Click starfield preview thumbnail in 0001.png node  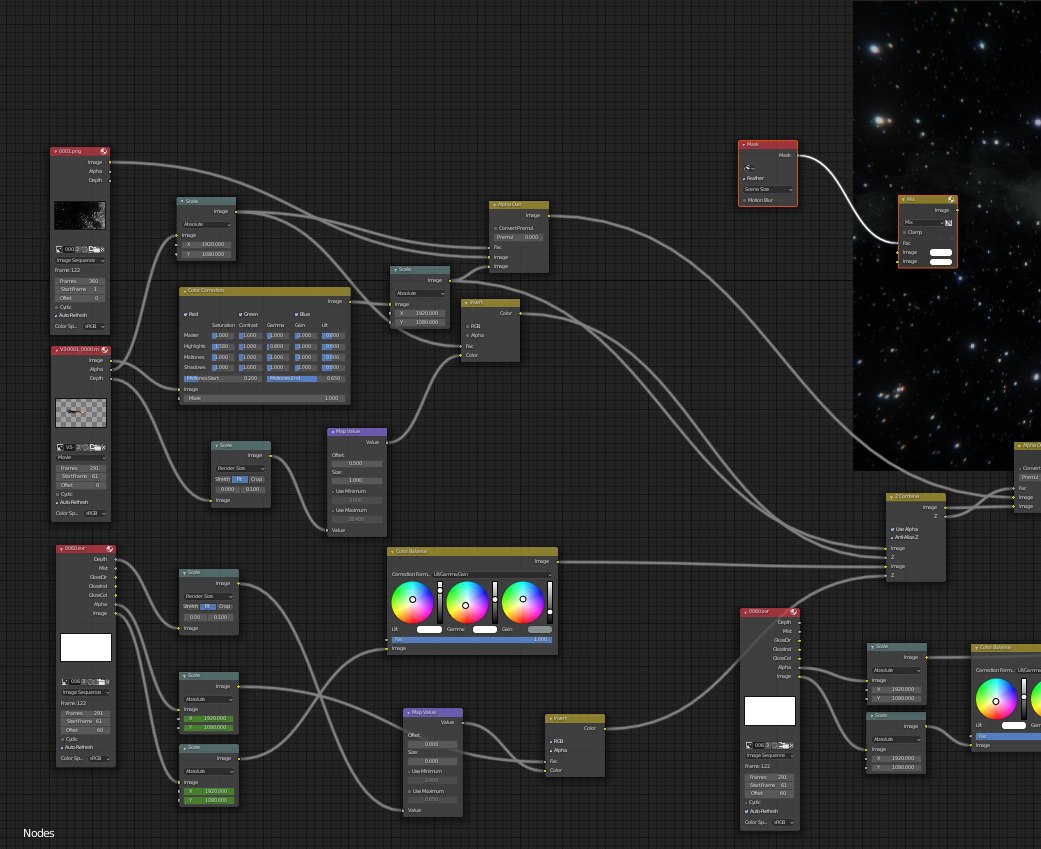pos(80,216)
